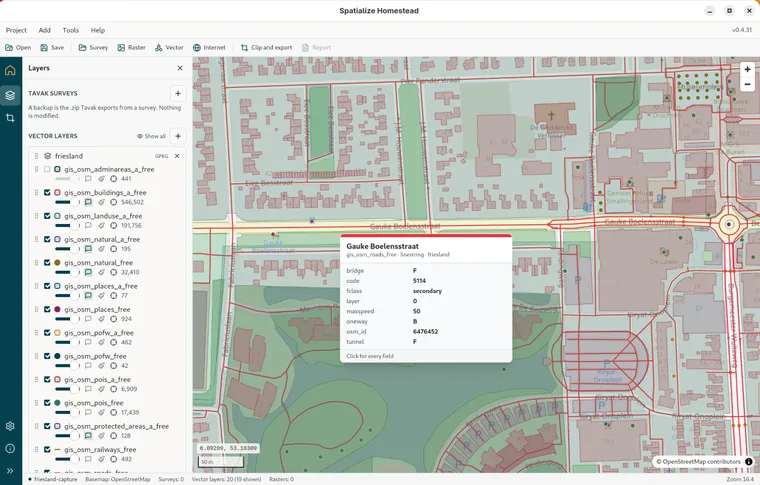This screenshot has width=760, height=485.
Task: Toggle labels for gis_osm_natural_a_free
Action: click(88, 249)
